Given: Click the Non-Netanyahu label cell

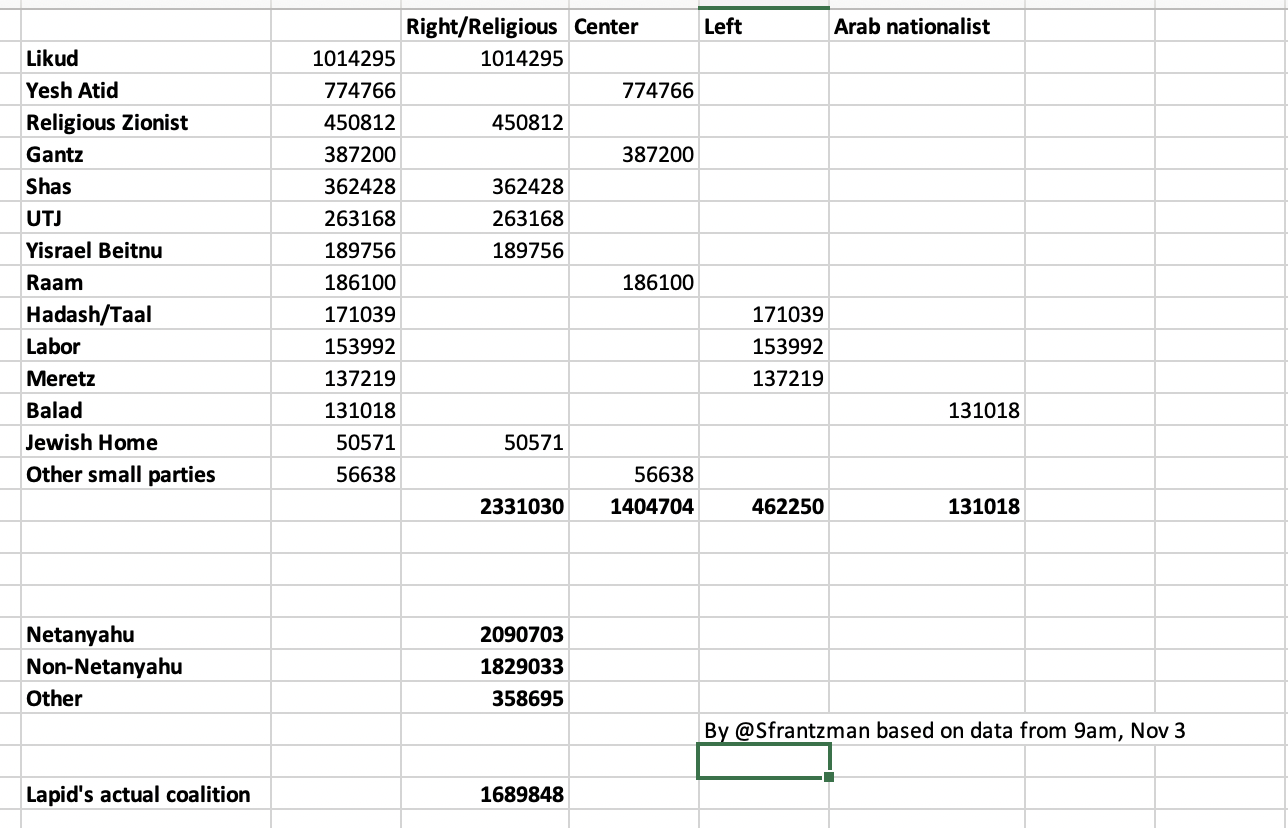Looking at the screenshot, I should coord(104,666).
